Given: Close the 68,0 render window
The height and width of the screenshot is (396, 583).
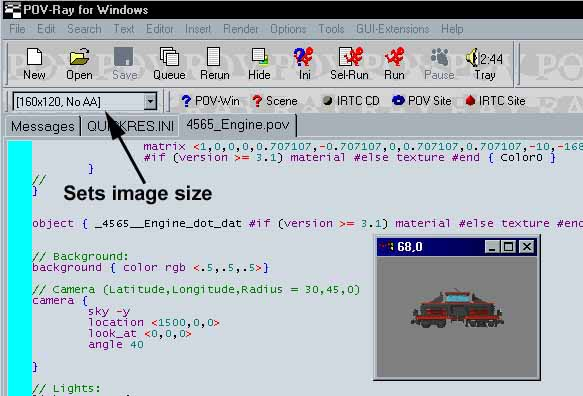Looking at the screenshot, I should (x=526, y=247).
